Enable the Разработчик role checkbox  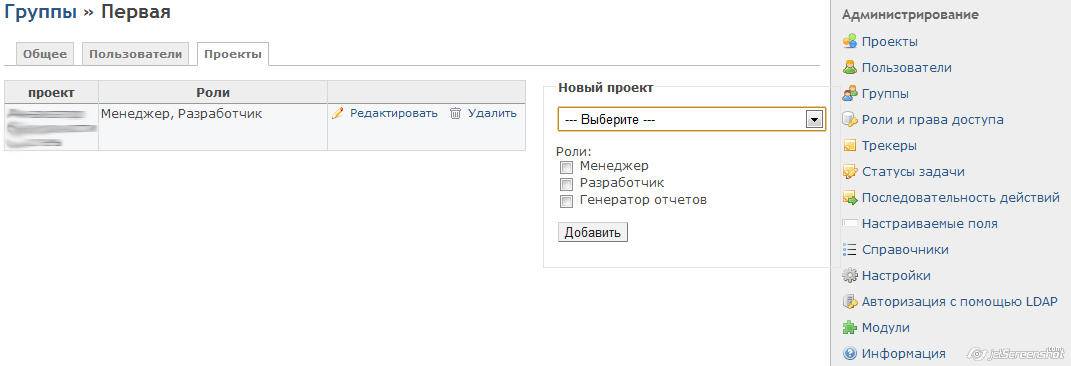(566, 184)
